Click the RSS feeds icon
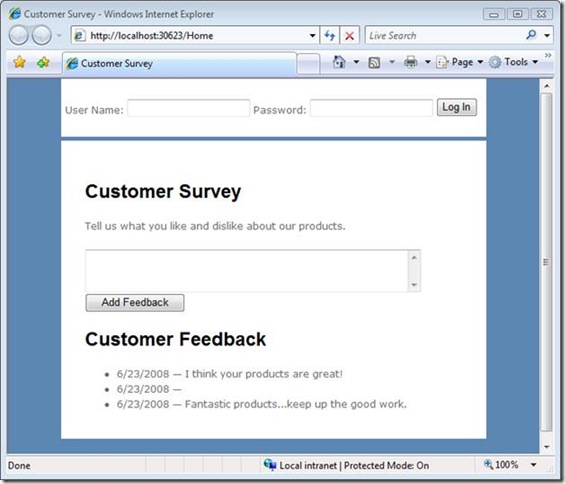 click(x=374, y=63)
